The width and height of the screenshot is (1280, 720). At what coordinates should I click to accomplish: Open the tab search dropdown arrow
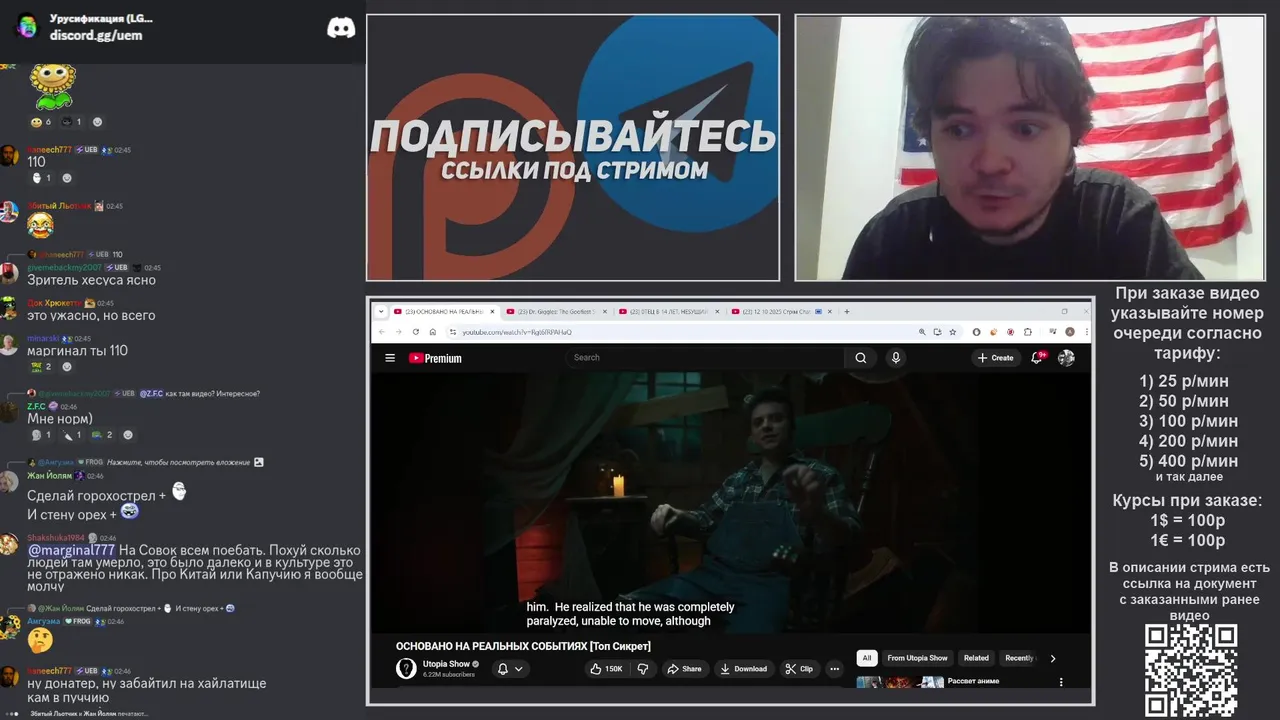[381, 311]
